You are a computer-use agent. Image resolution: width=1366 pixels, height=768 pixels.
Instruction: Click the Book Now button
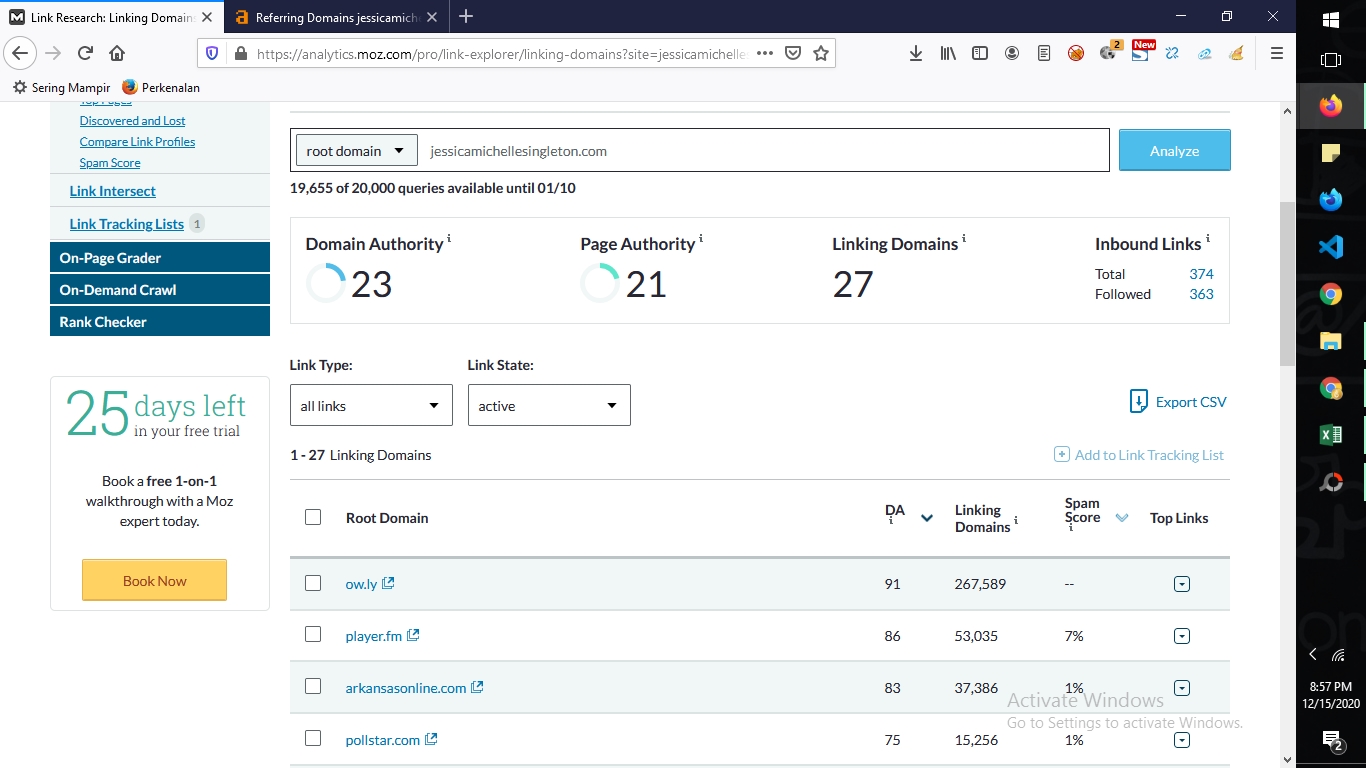click(x=155, y=580)
